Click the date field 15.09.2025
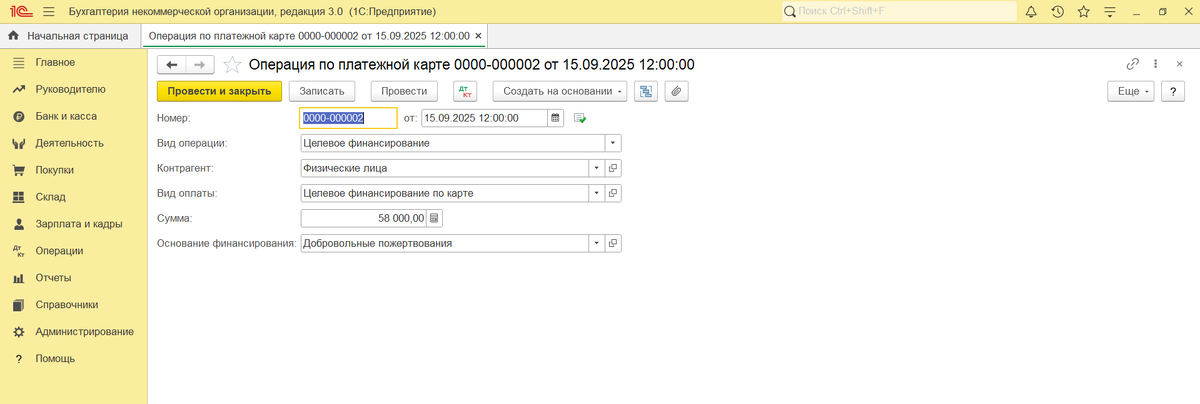Viewport: 1200px width, 404px height. (485, 118)
